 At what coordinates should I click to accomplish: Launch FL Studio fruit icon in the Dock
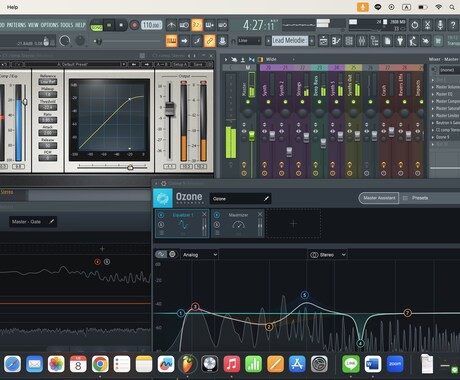pyautogui.click(x=188, y=364)
